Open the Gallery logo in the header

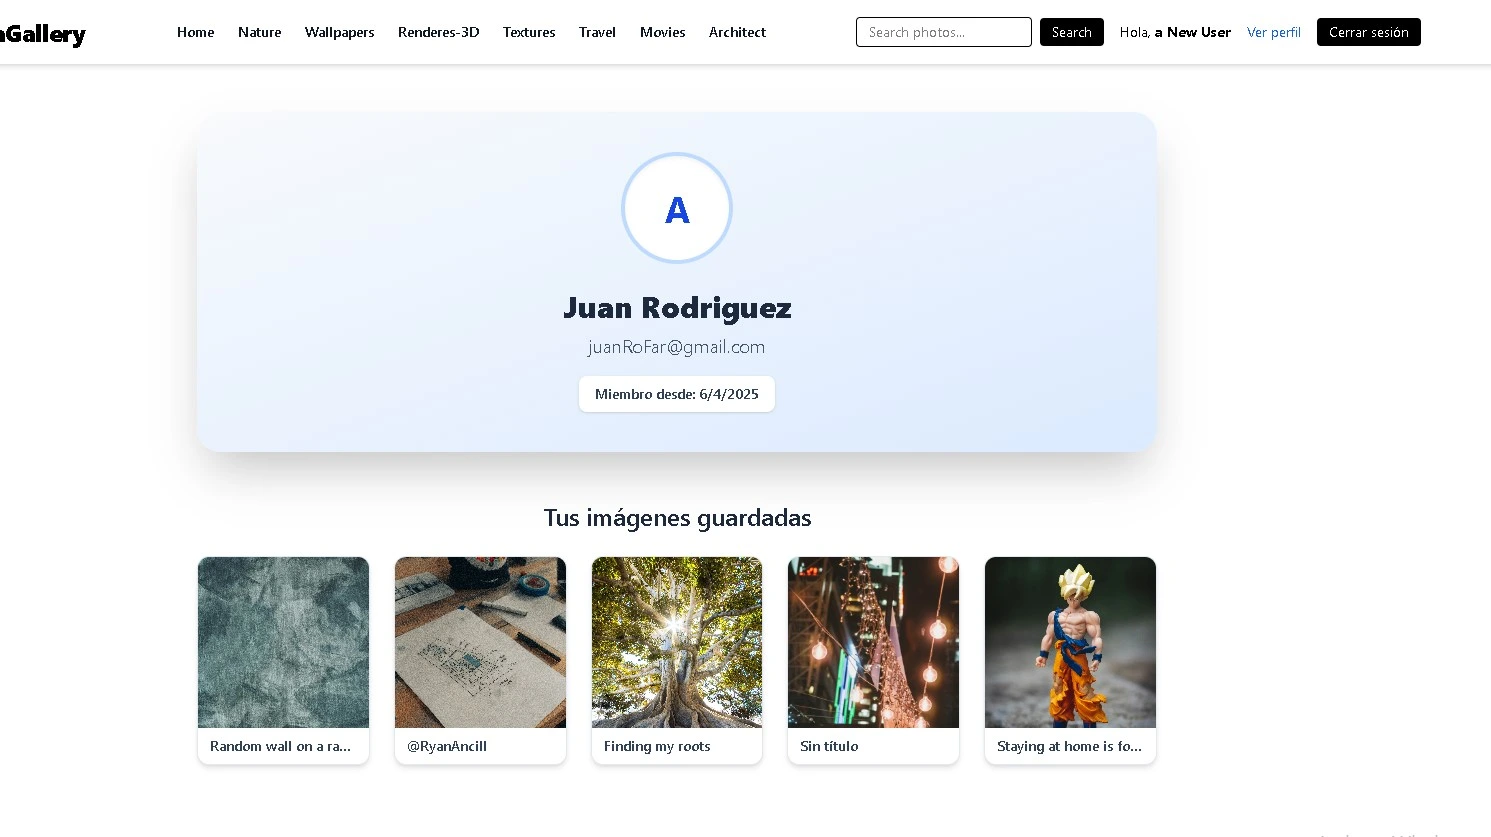(x=43, y=33)
